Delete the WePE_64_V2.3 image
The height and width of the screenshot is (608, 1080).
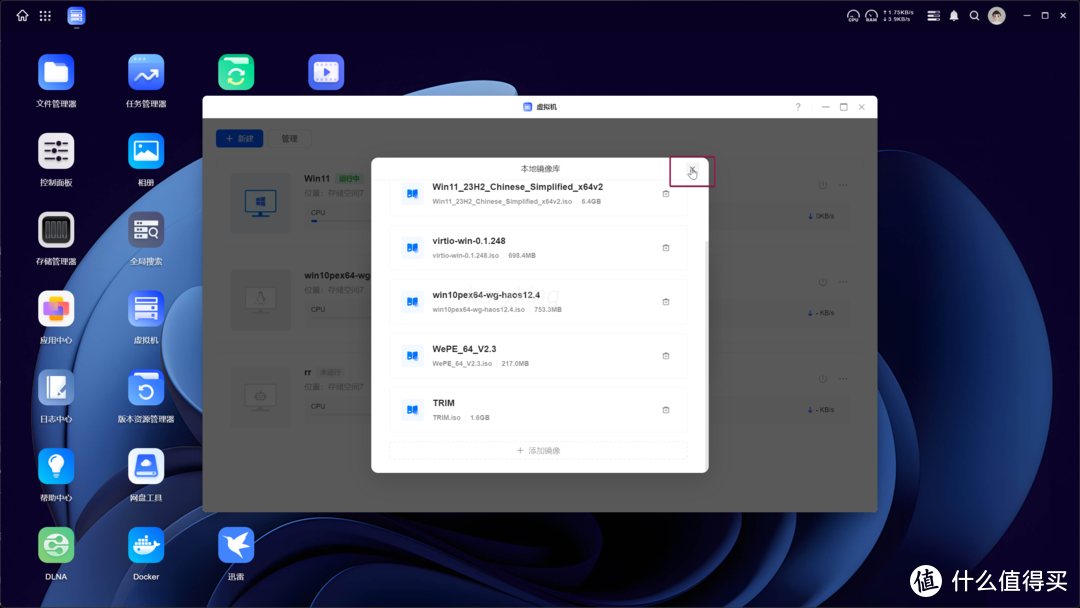tap(666, 356)
